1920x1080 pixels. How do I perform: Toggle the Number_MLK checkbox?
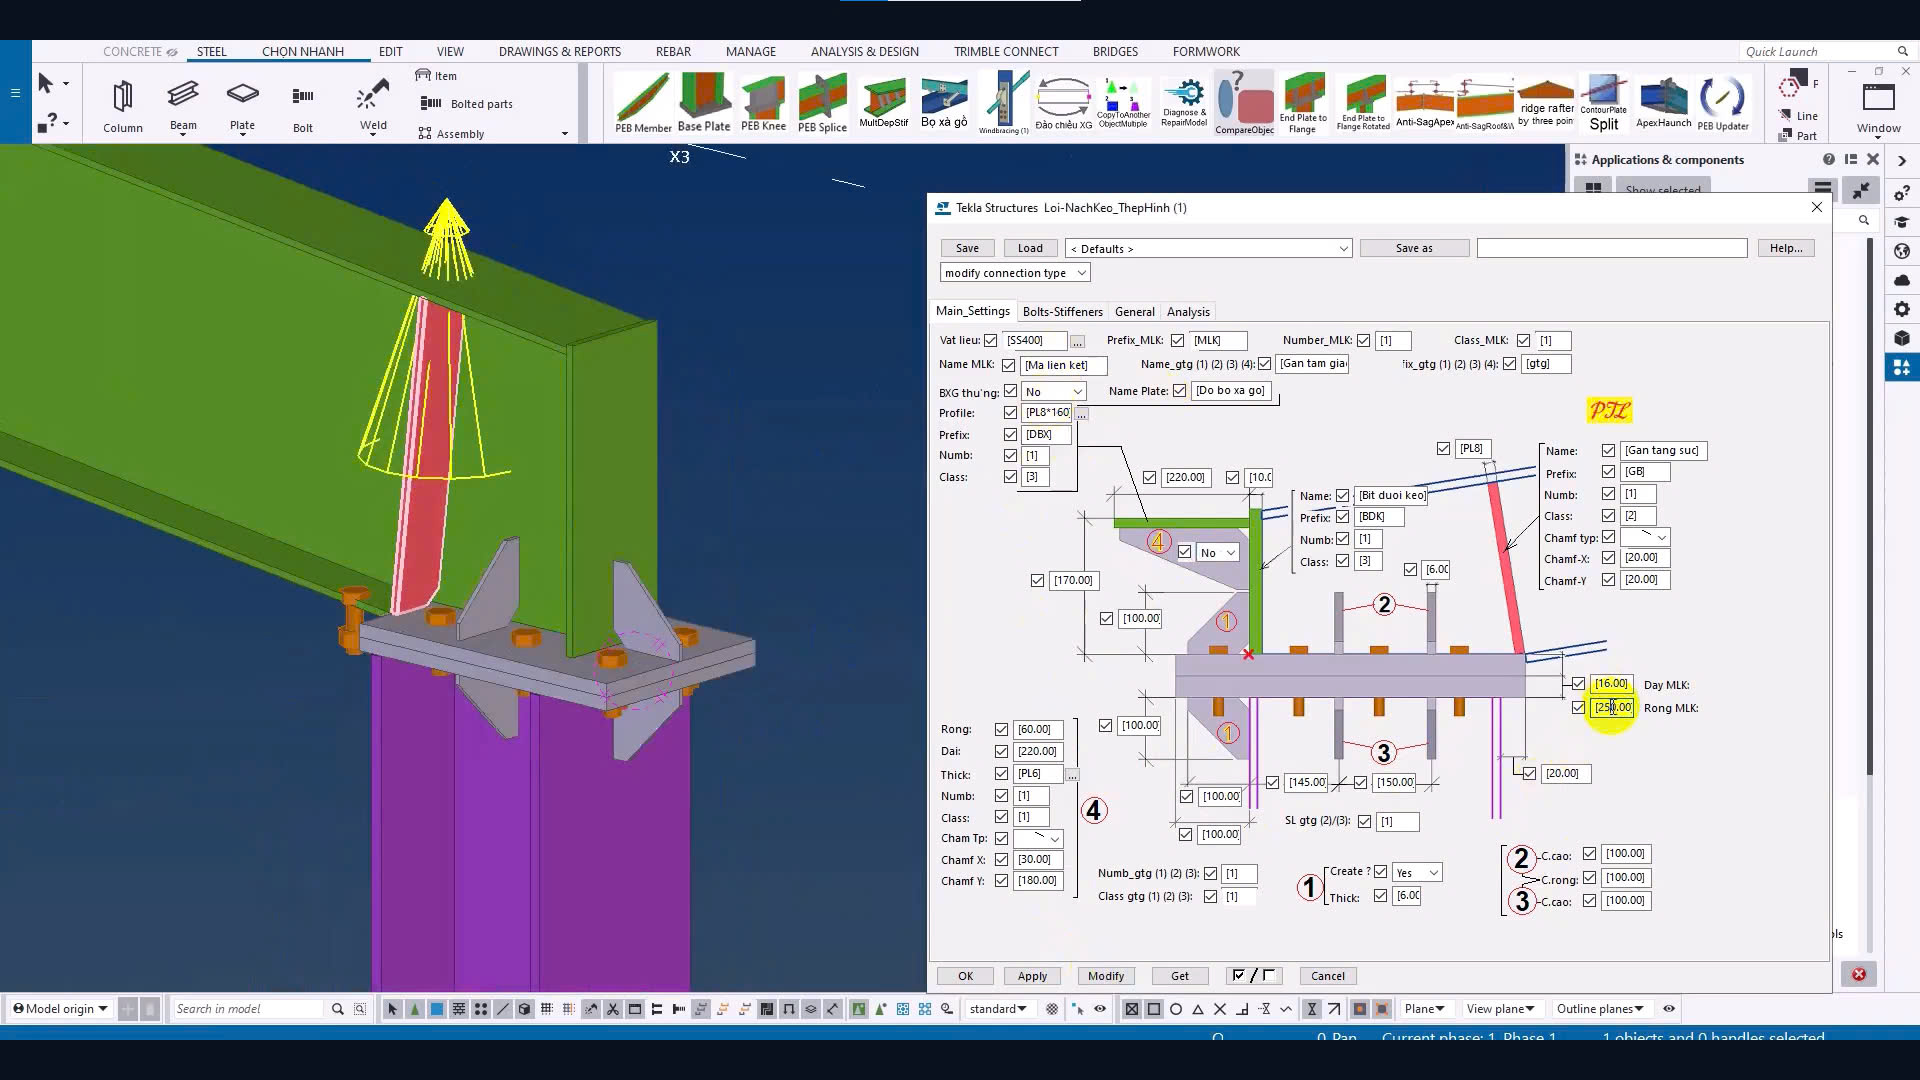pyautogui.click(x=1363, y=341)
